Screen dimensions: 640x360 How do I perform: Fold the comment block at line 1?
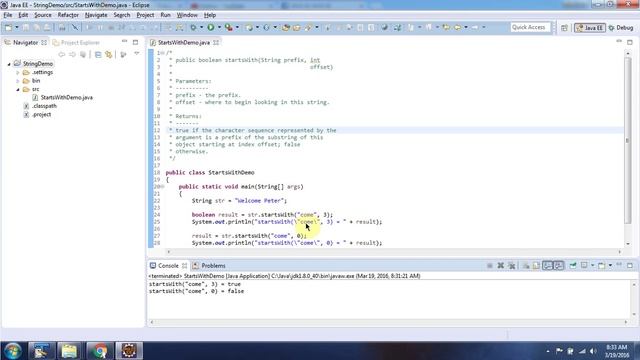point(163,53)
